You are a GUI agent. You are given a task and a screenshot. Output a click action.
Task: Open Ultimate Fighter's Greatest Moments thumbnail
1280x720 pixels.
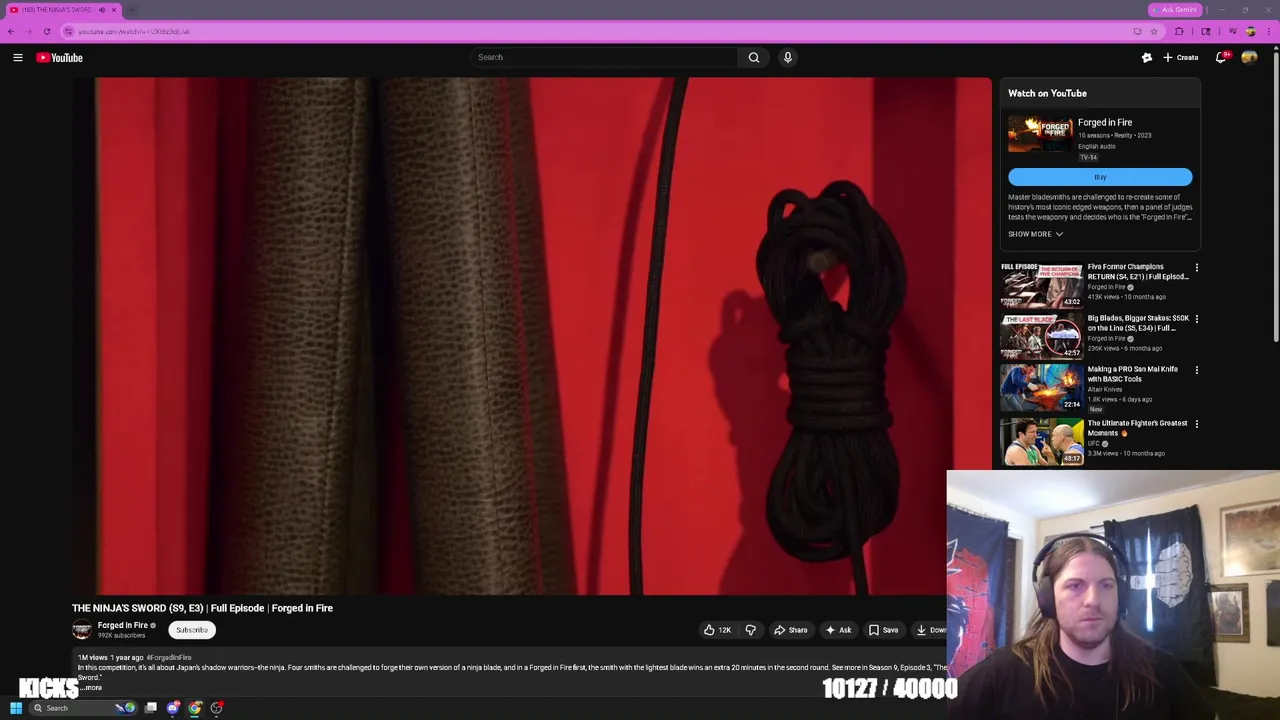1041,441
